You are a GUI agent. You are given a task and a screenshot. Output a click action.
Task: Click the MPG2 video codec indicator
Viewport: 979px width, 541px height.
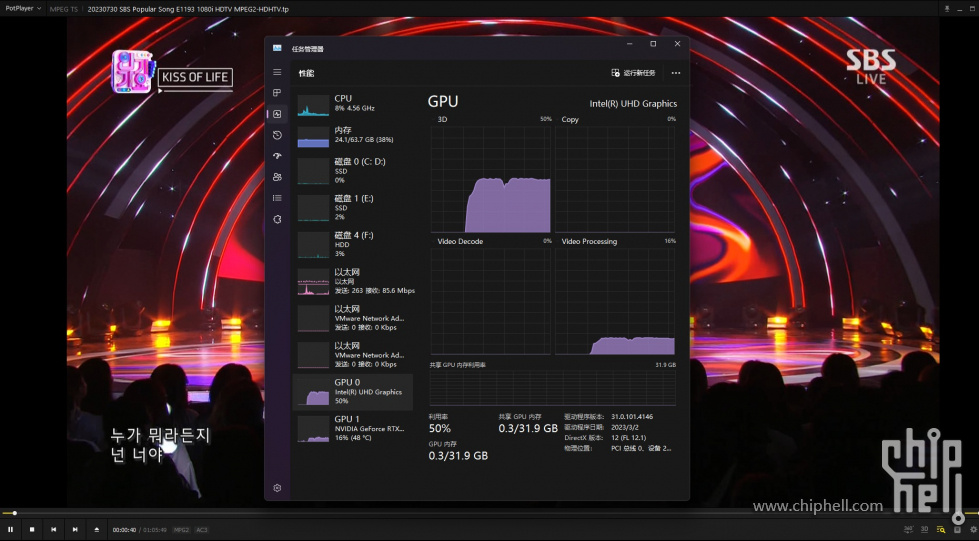coord(181,530)
